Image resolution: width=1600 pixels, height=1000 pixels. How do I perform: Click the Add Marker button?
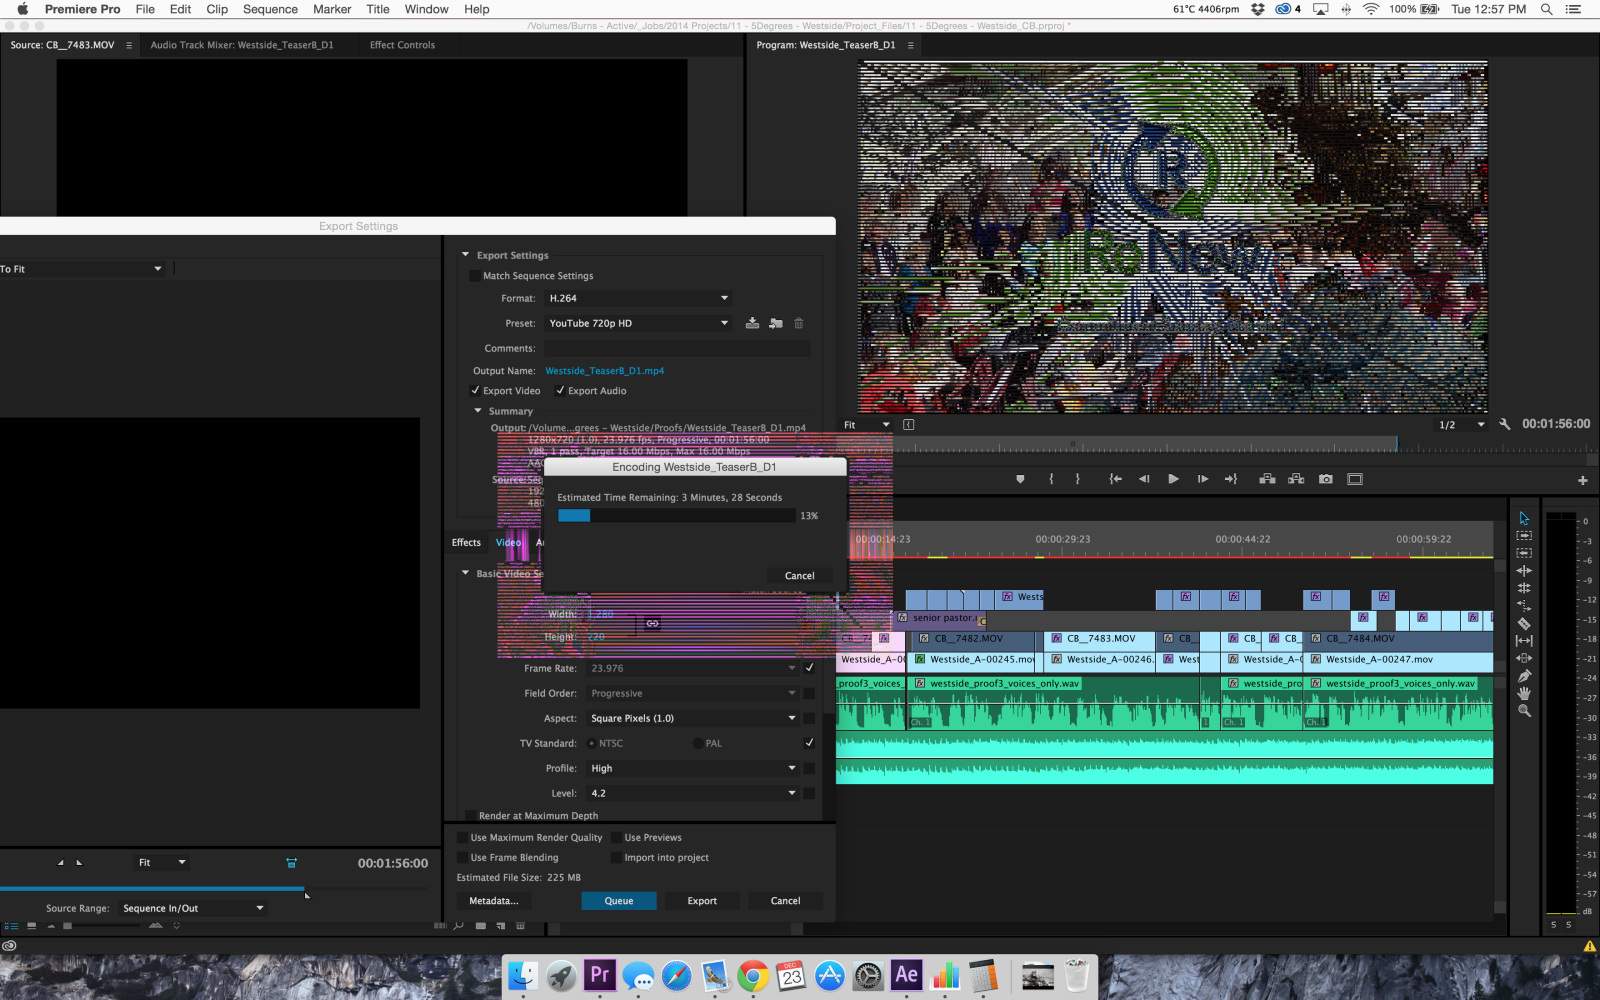(x=1020, y=479)
